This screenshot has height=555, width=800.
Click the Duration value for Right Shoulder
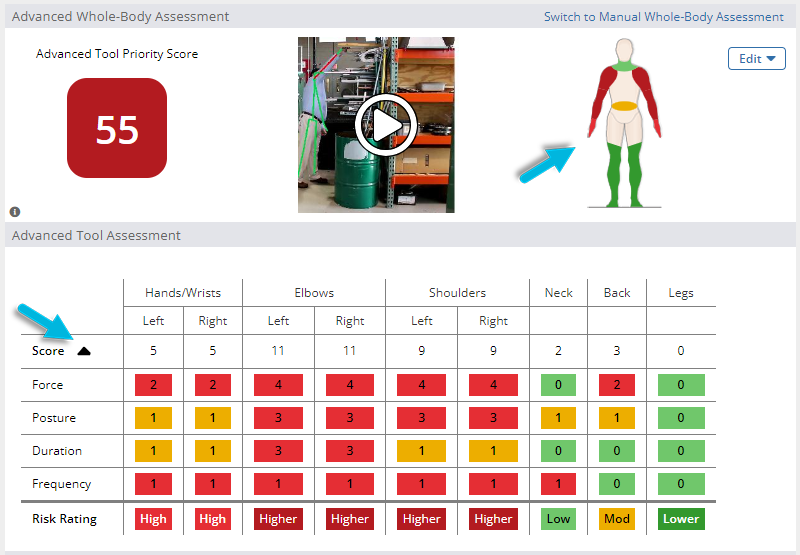click(x=493, y=451)
